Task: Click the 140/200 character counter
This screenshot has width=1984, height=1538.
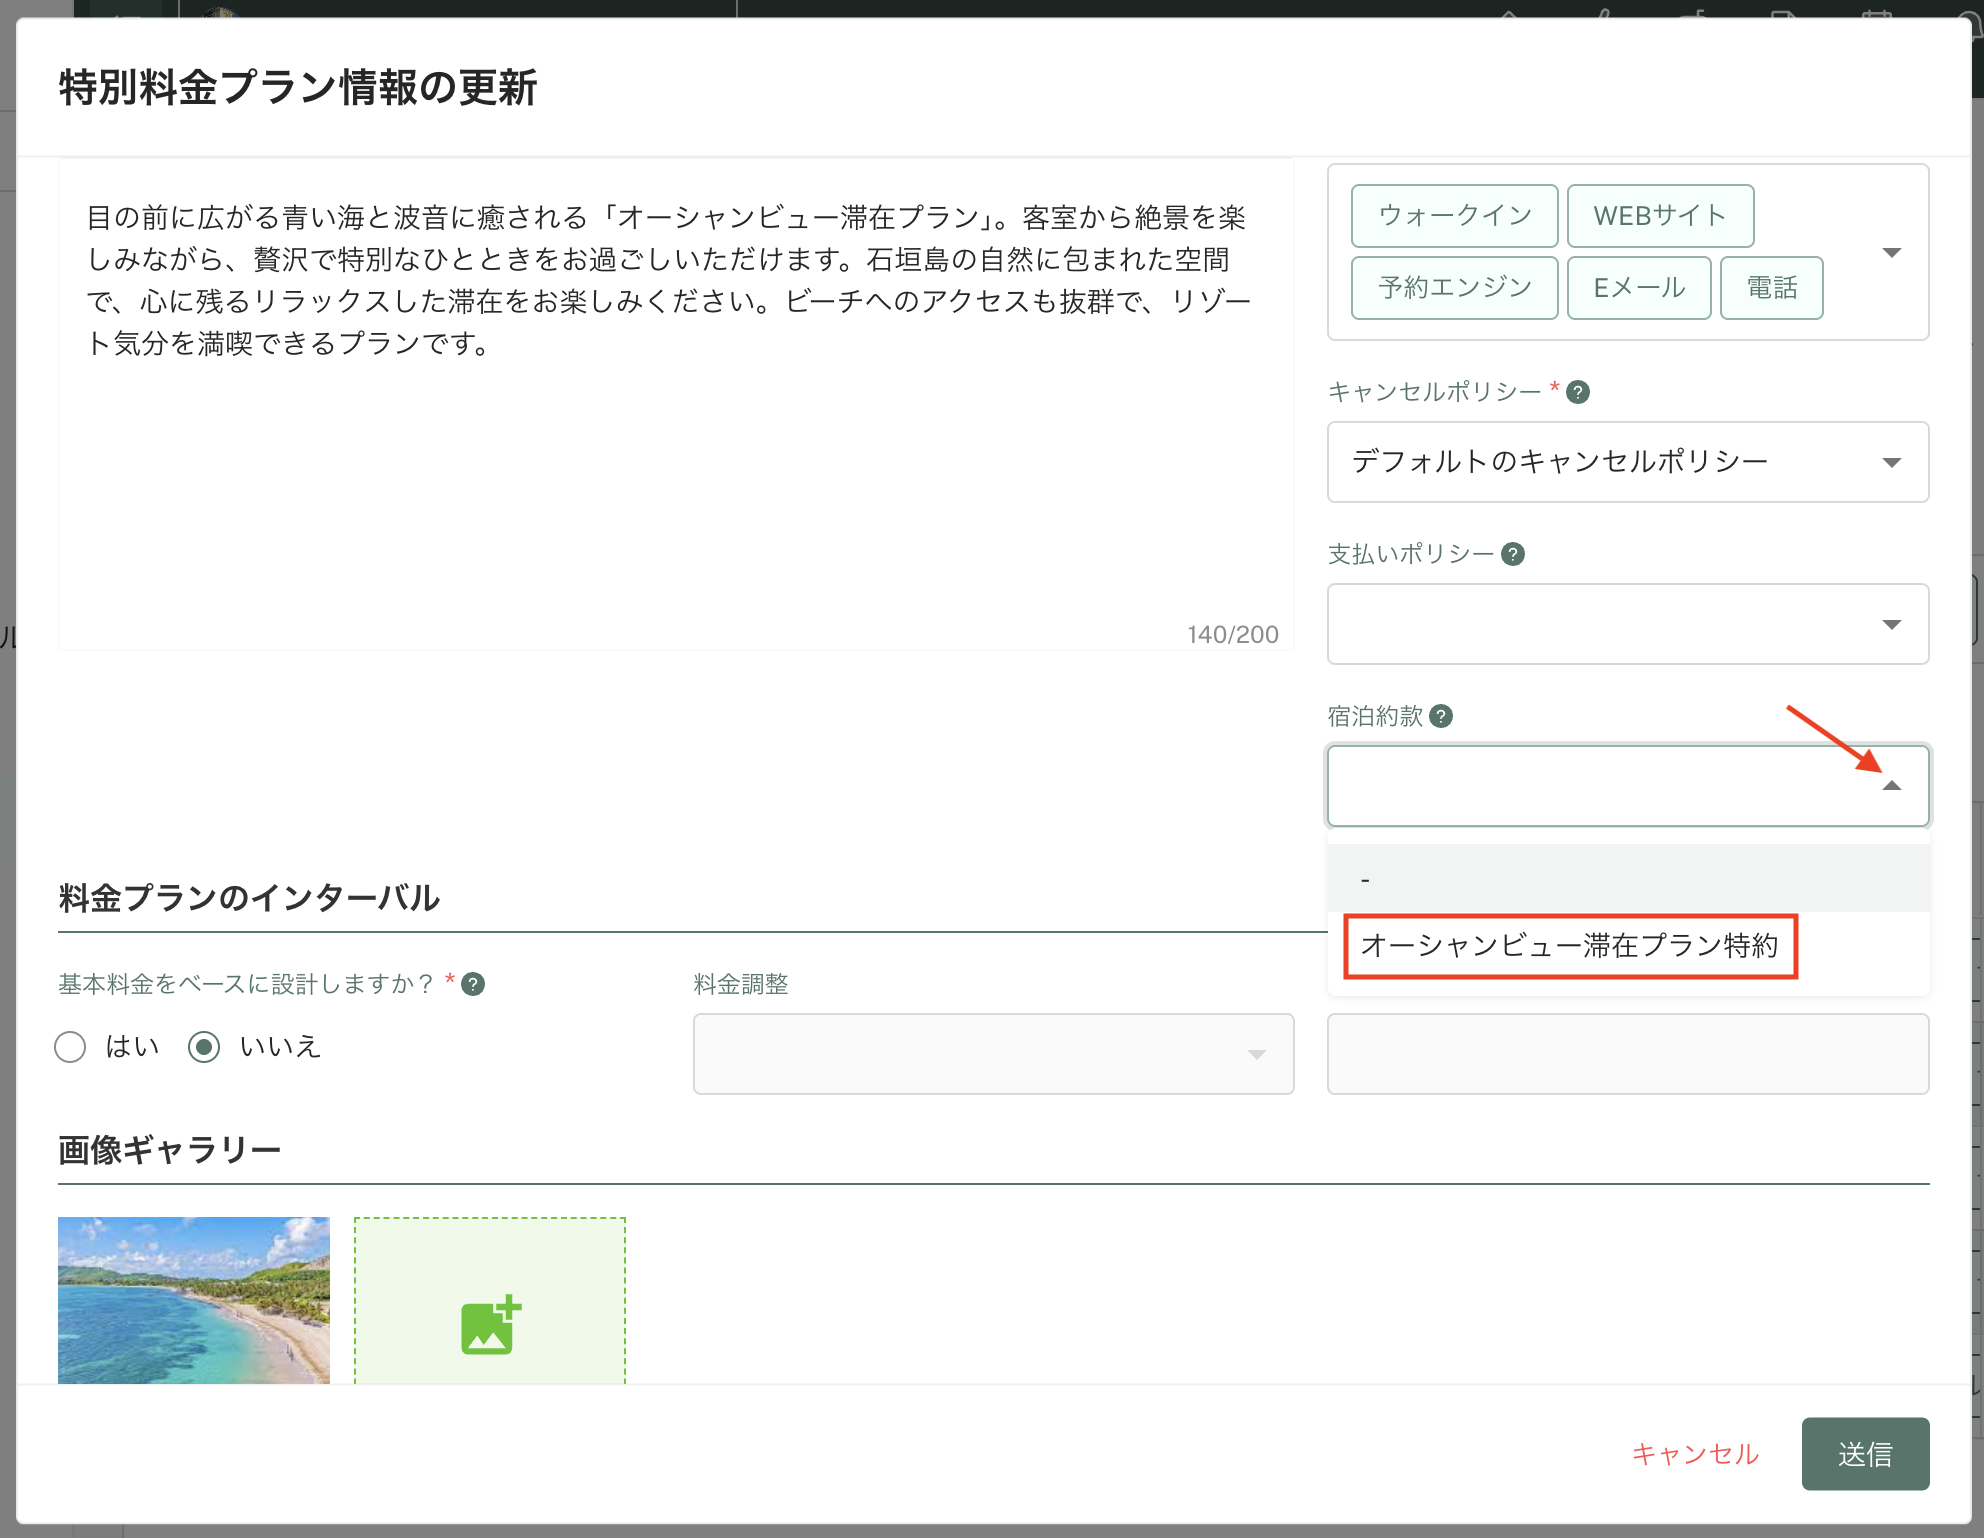Action: pyautogui.click(x=1232, y=635)
